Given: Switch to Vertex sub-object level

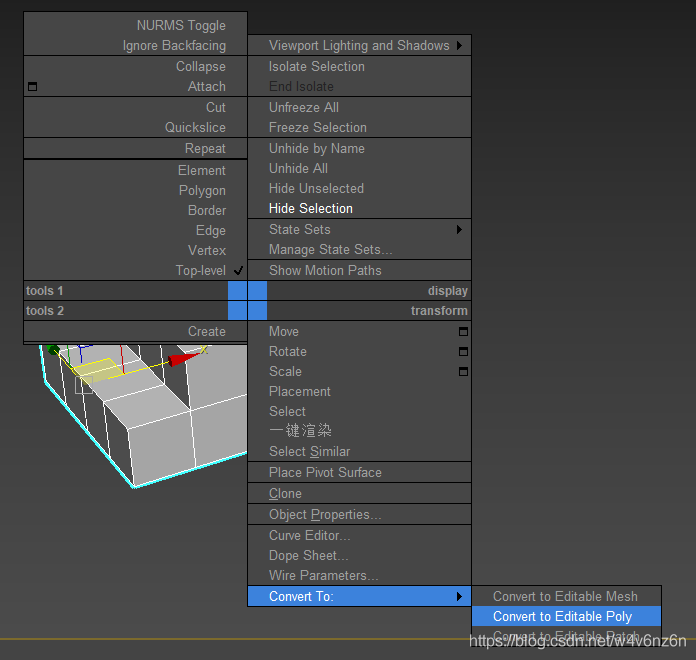Looking at the screenshot, I should pos(207,250).
